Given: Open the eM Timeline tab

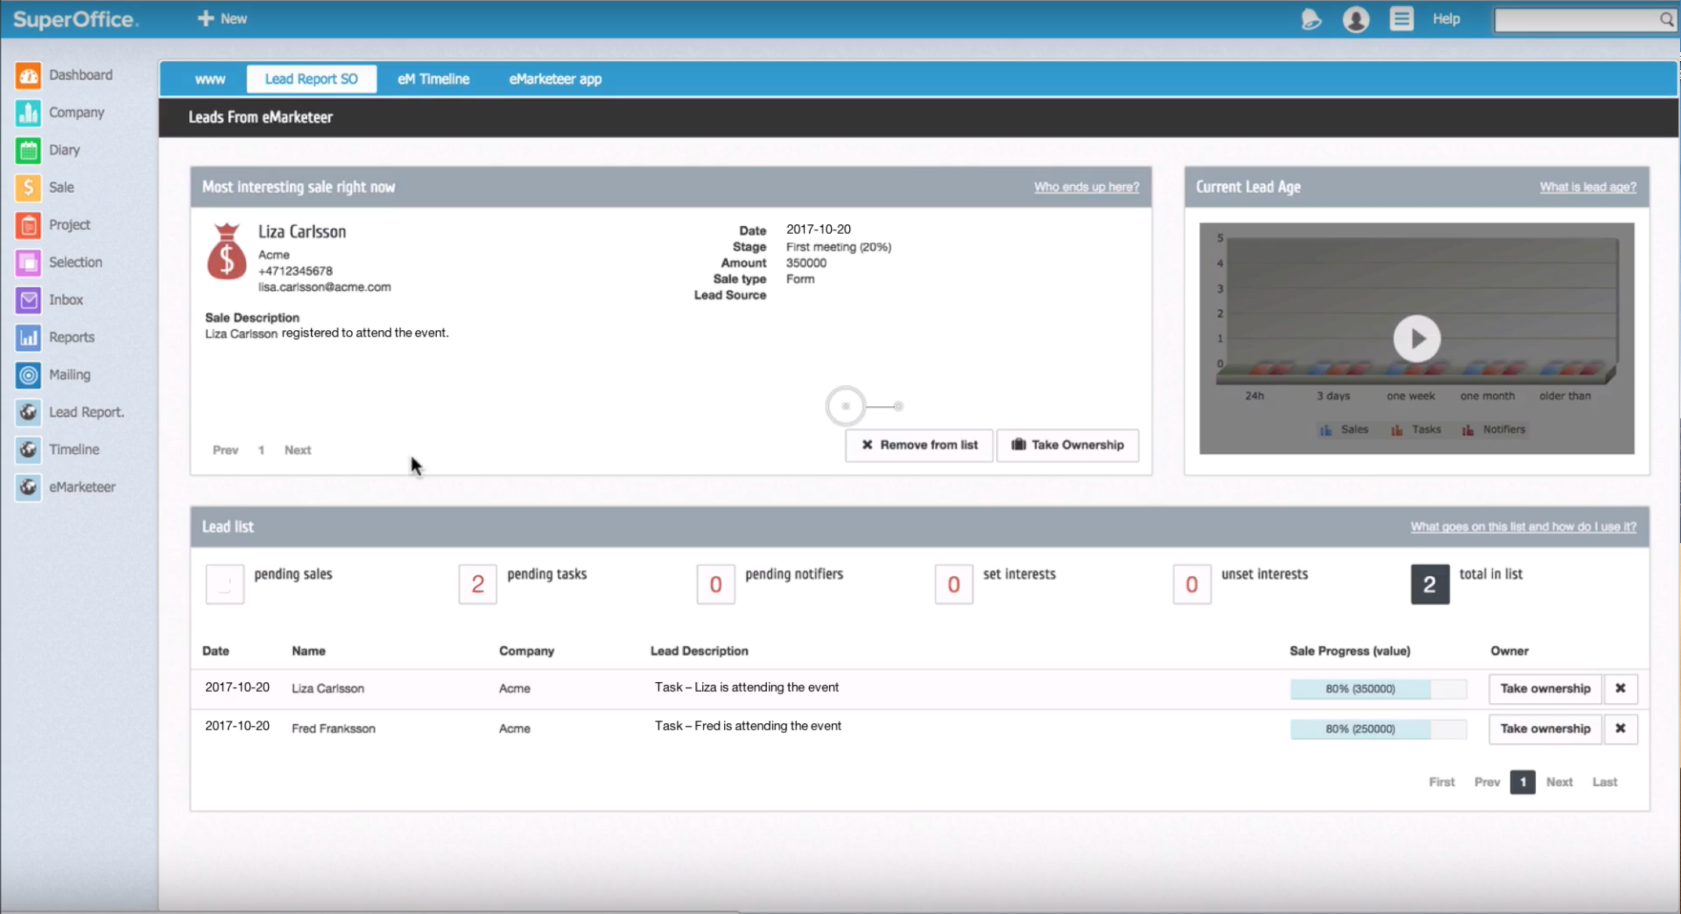Looking at the screenshot, I should click(433, 79).
